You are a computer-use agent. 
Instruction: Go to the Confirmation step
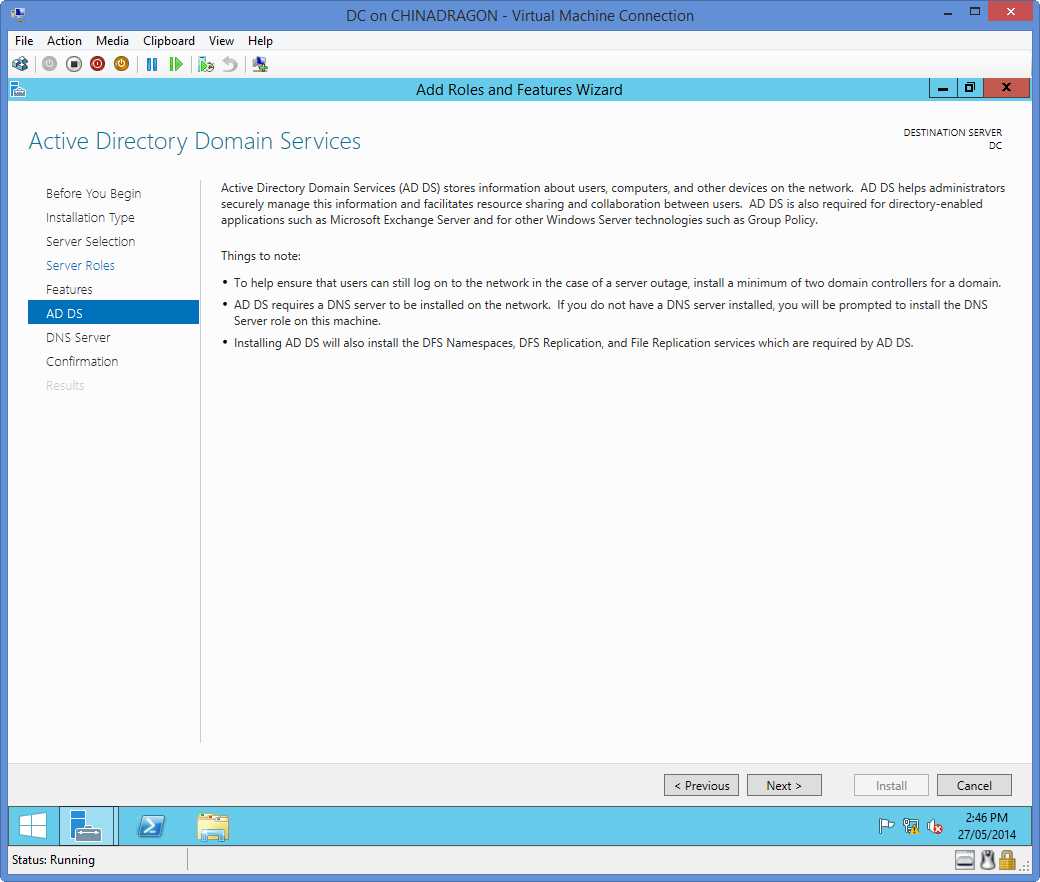[82, 361]
